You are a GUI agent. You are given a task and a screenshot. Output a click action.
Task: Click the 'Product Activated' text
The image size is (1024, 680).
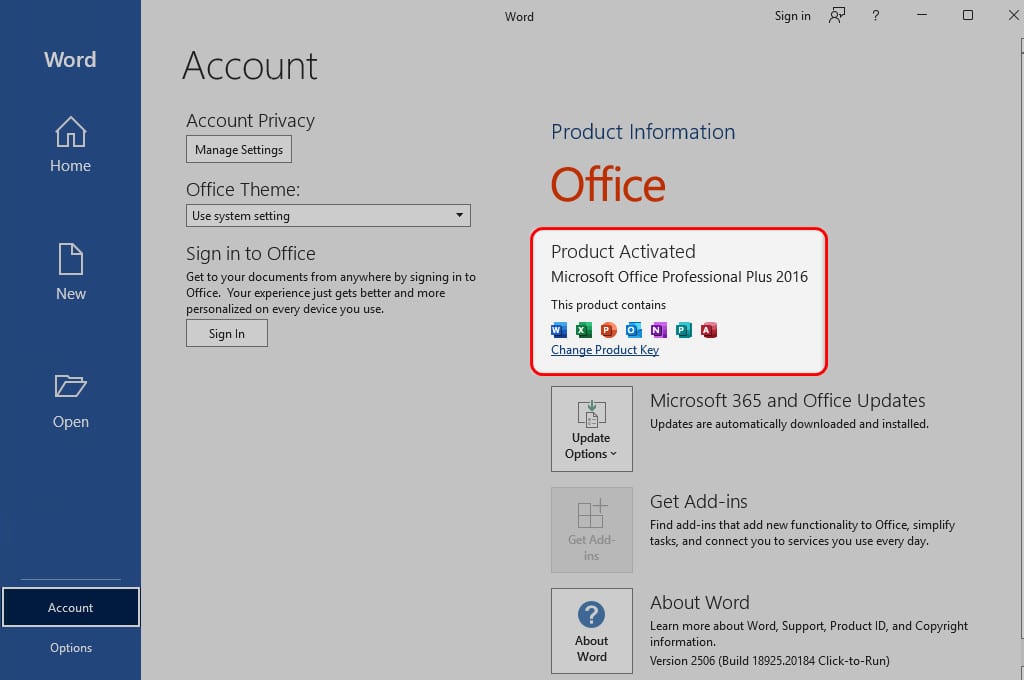click(623, 251)
